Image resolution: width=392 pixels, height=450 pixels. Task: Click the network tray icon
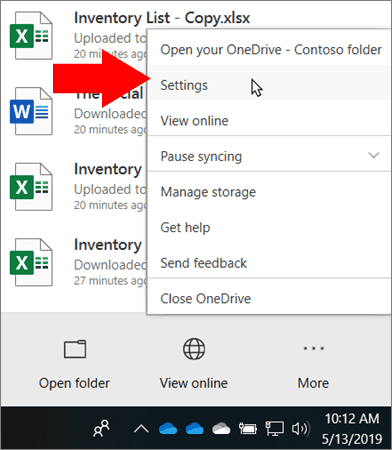coord(274,429)
